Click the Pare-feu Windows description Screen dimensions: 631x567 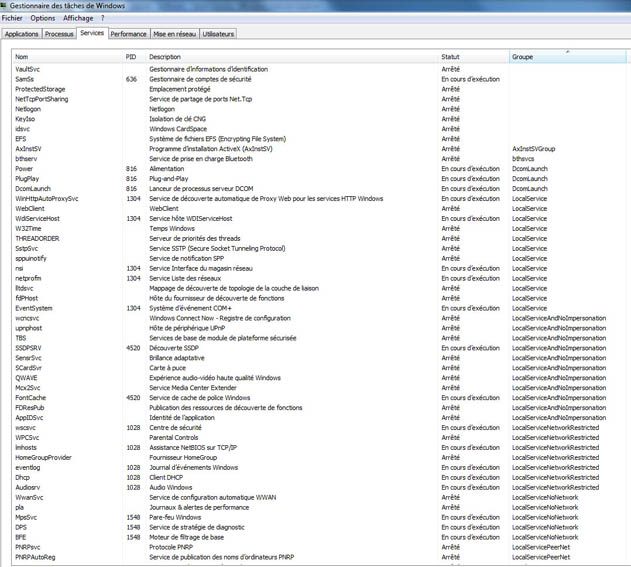(175, 518)
